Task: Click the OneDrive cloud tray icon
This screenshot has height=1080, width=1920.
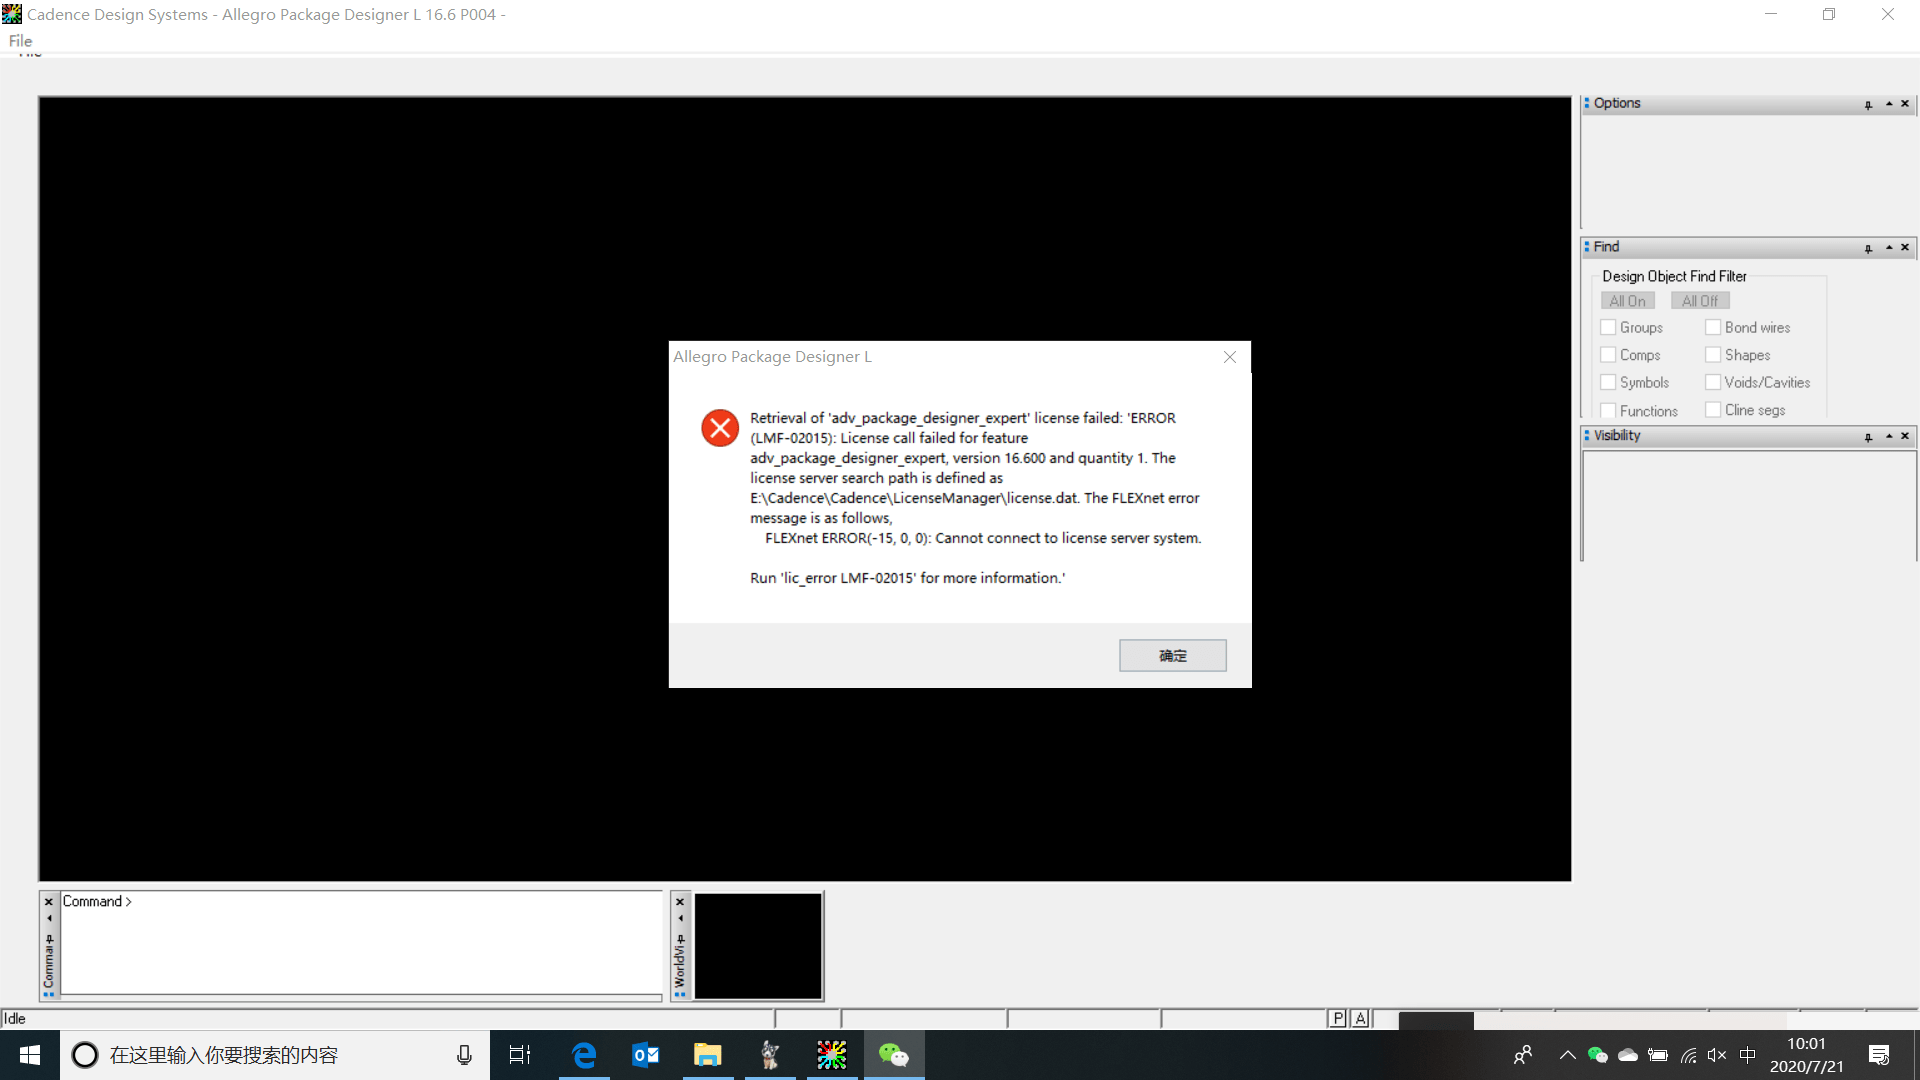Action: (x=1628, y=1055)
